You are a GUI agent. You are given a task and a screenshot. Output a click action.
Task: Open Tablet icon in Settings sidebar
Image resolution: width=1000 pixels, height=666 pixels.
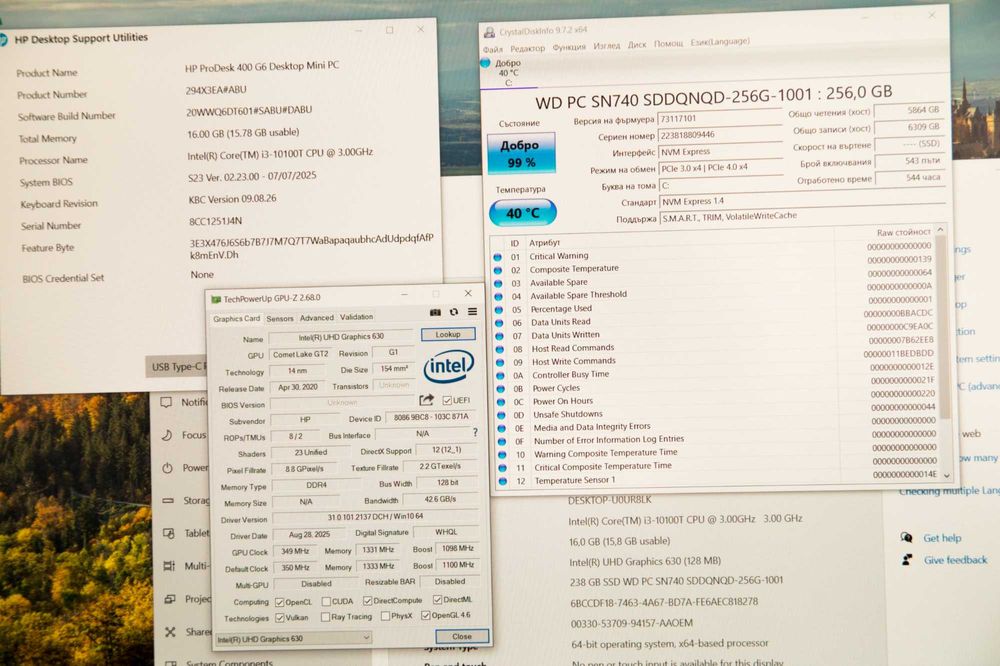pyautogui.click(x=168, y=533)
